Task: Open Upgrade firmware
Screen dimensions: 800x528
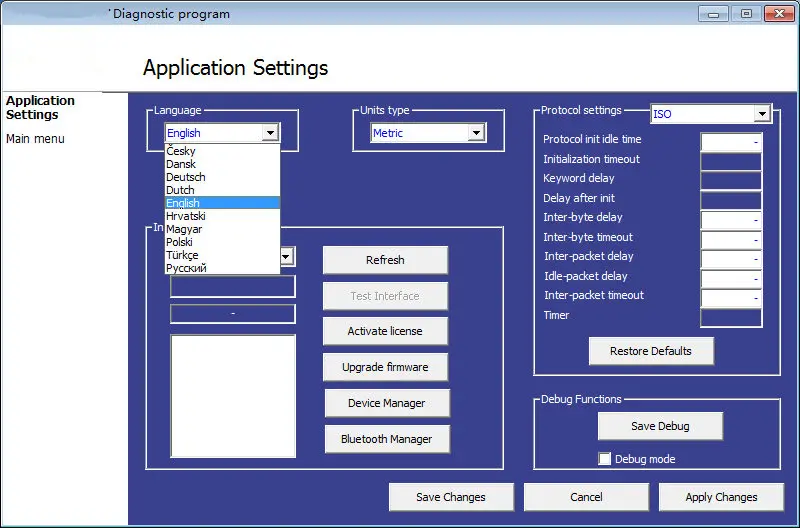Action: 385,367
